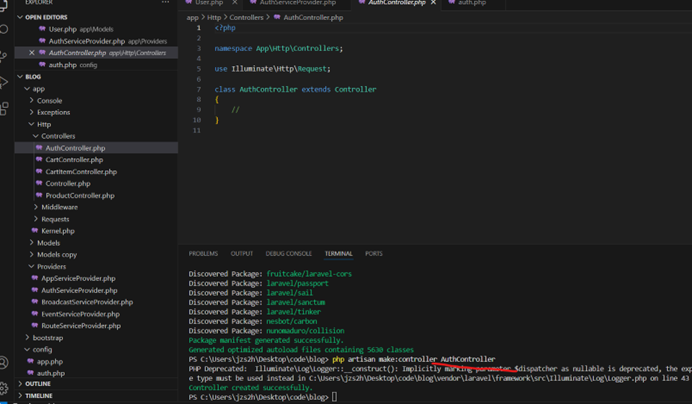Close the AuthController.php editor tab
The height and width of the screenshot is (404, 692).
(x=433, y=3)
